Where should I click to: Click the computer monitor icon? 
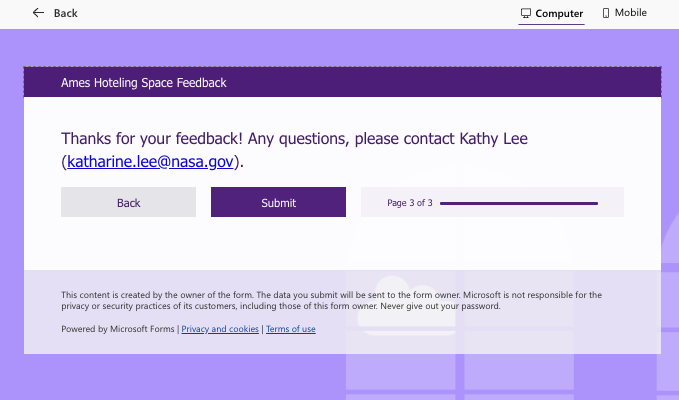coord(526,13)
